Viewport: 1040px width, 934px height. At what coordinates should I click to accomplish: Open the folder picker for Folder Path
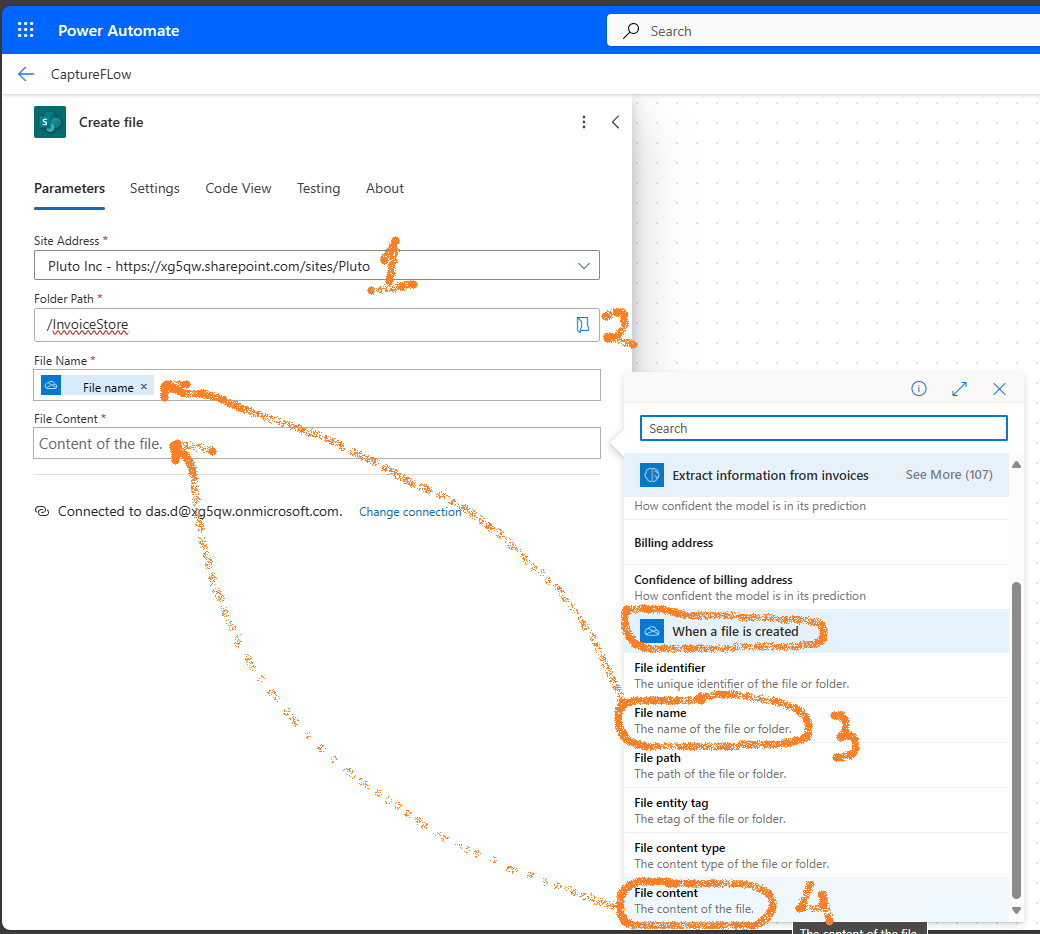pyautogui.click(x=582, y=324)
